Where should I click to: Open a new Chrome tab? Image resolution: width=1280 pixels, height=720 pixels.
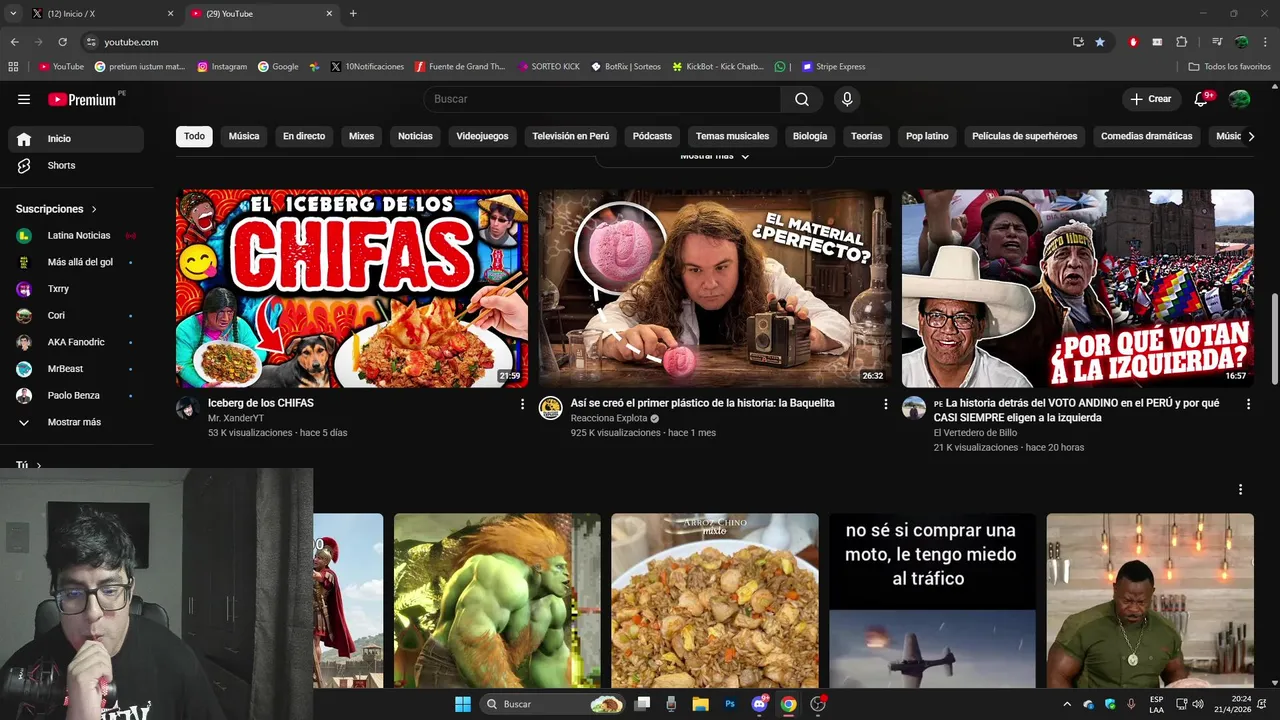[353, 14]
